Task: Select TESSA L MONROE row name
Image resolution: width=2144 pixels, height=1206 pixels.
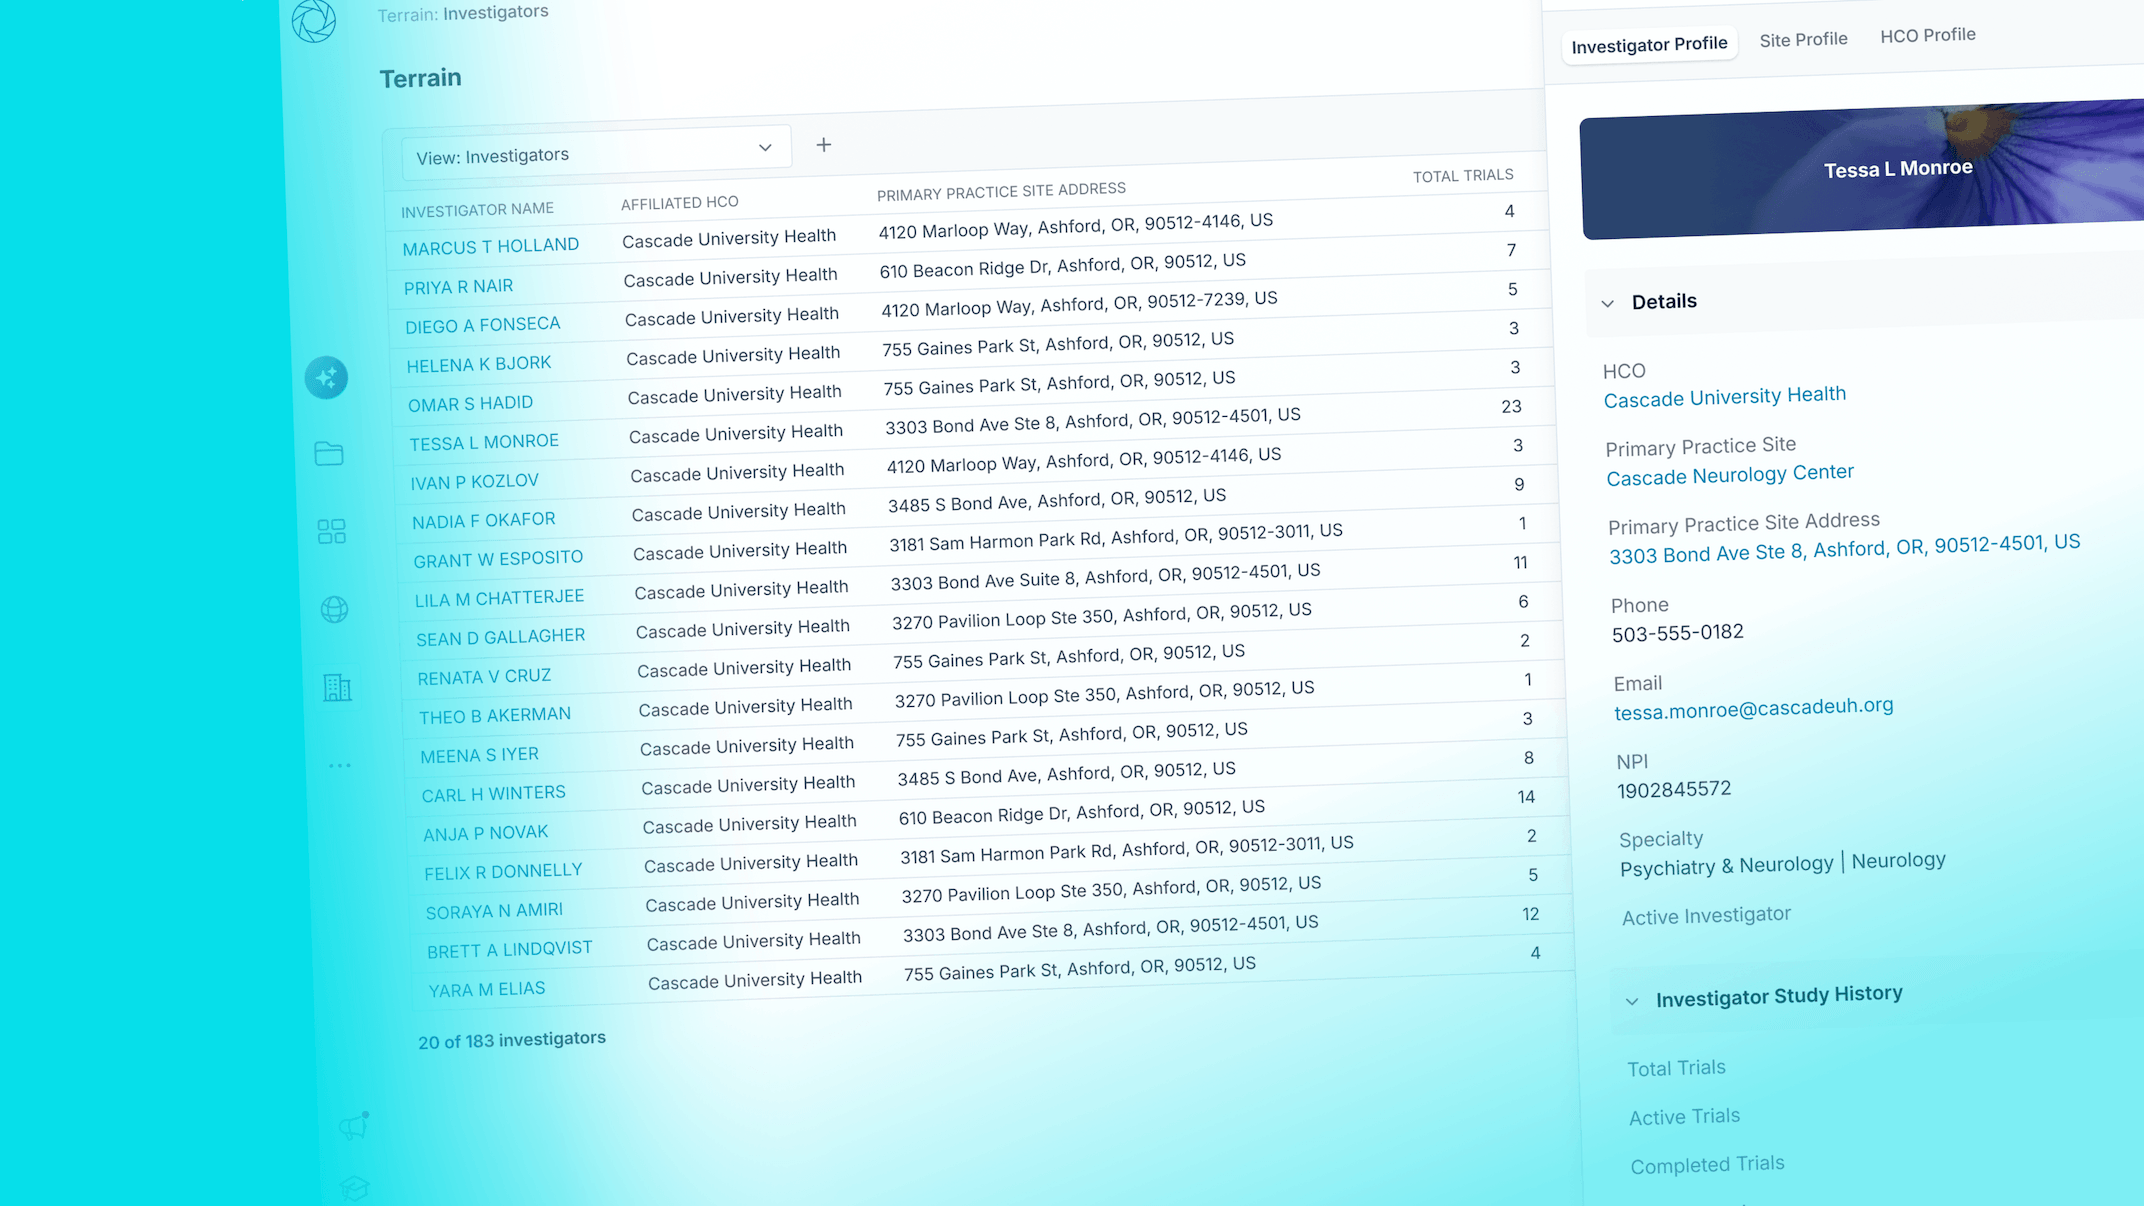Action: [483, 443]
